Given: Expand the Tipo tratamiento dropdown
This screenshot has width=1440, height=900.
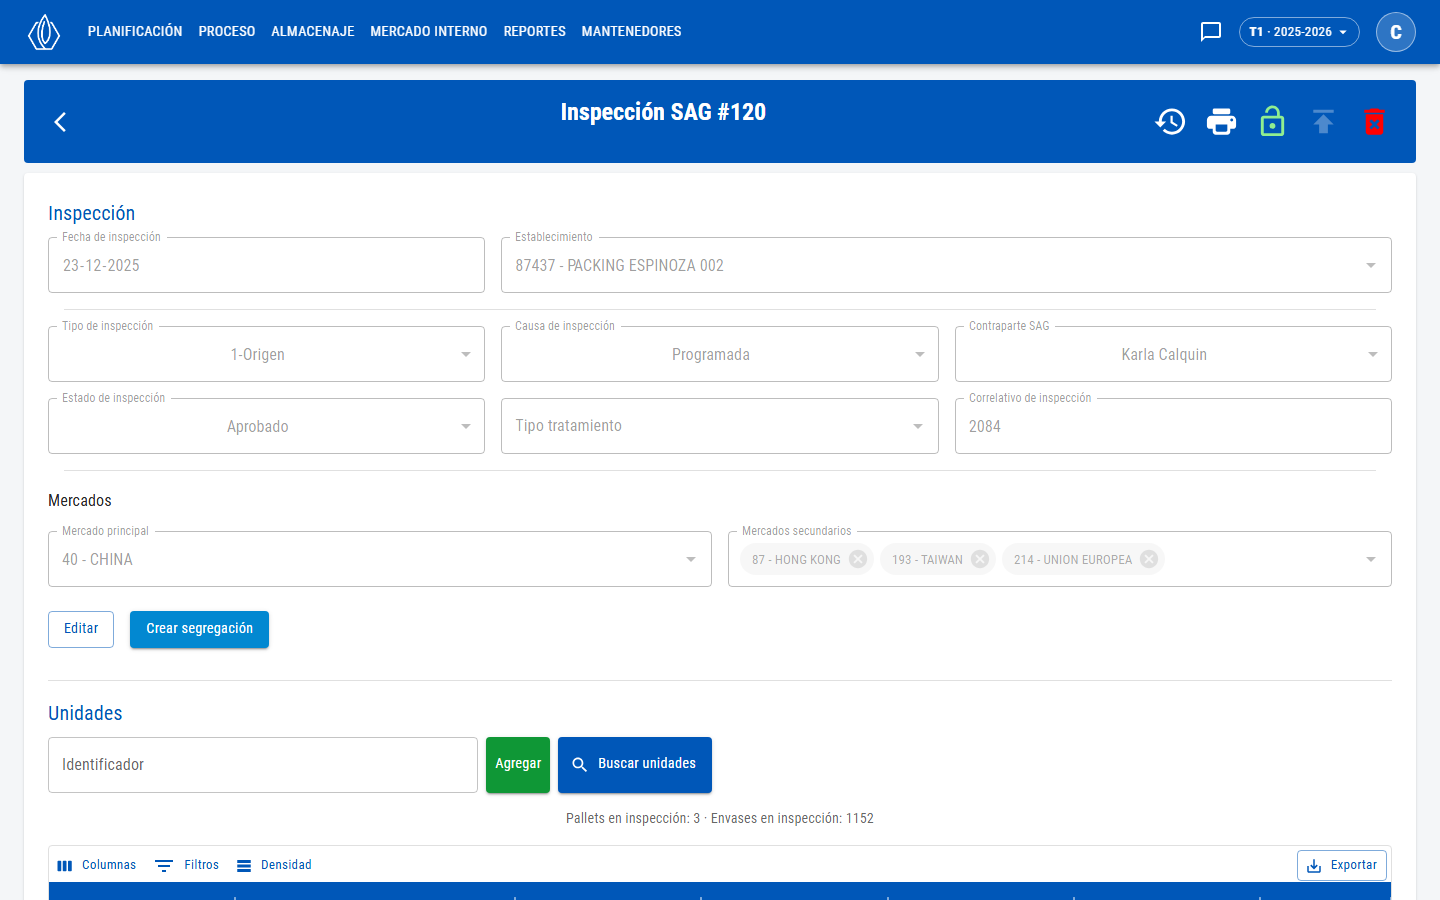Looking at the screenshot, I should pyautogui.click(x=719, y=426).
